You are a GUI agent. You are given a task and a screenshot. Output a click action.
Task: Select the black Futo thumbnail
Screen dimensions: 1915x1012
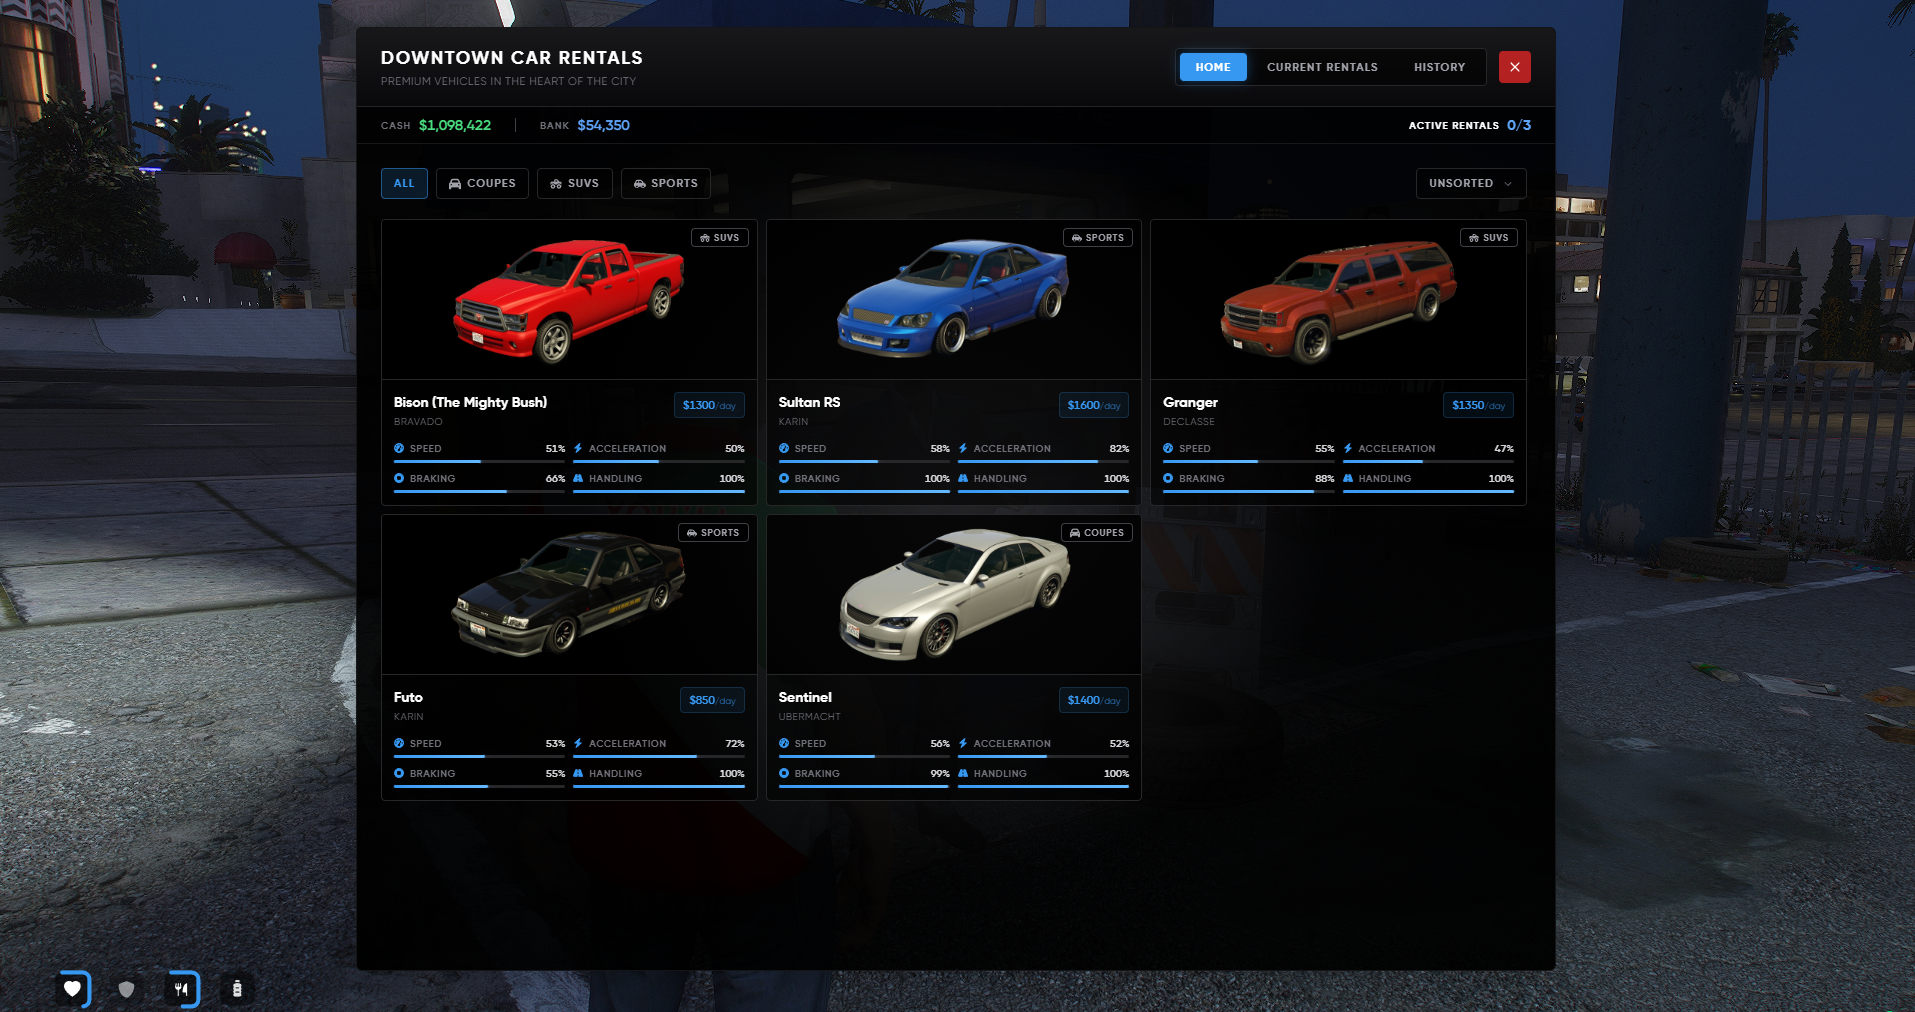tap(569, 595)
